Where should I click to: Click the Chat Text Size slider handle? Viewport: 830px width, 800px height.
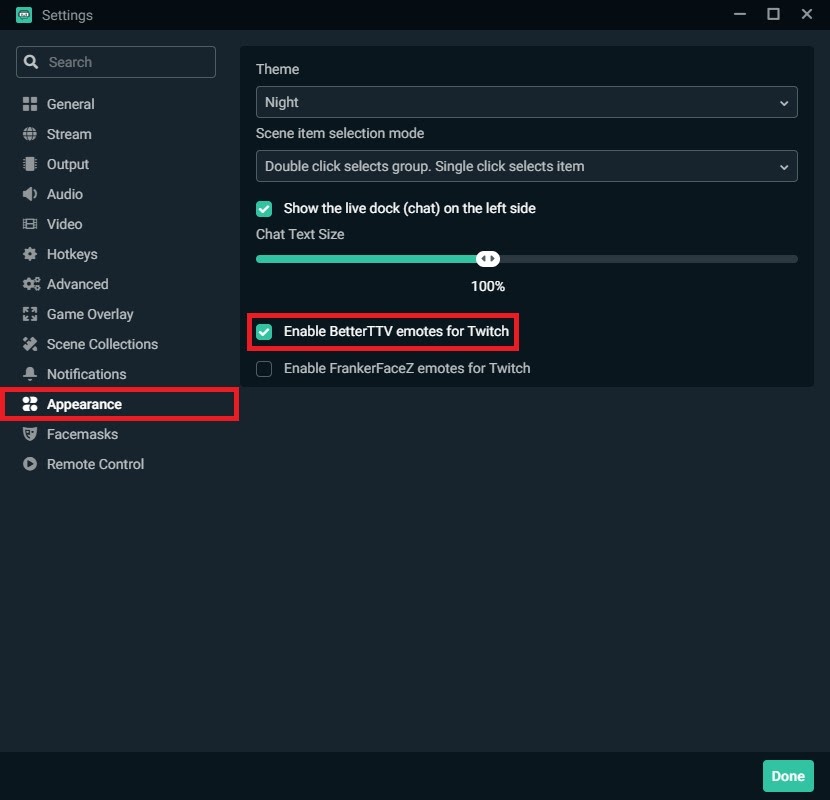[x=488, y=259]
